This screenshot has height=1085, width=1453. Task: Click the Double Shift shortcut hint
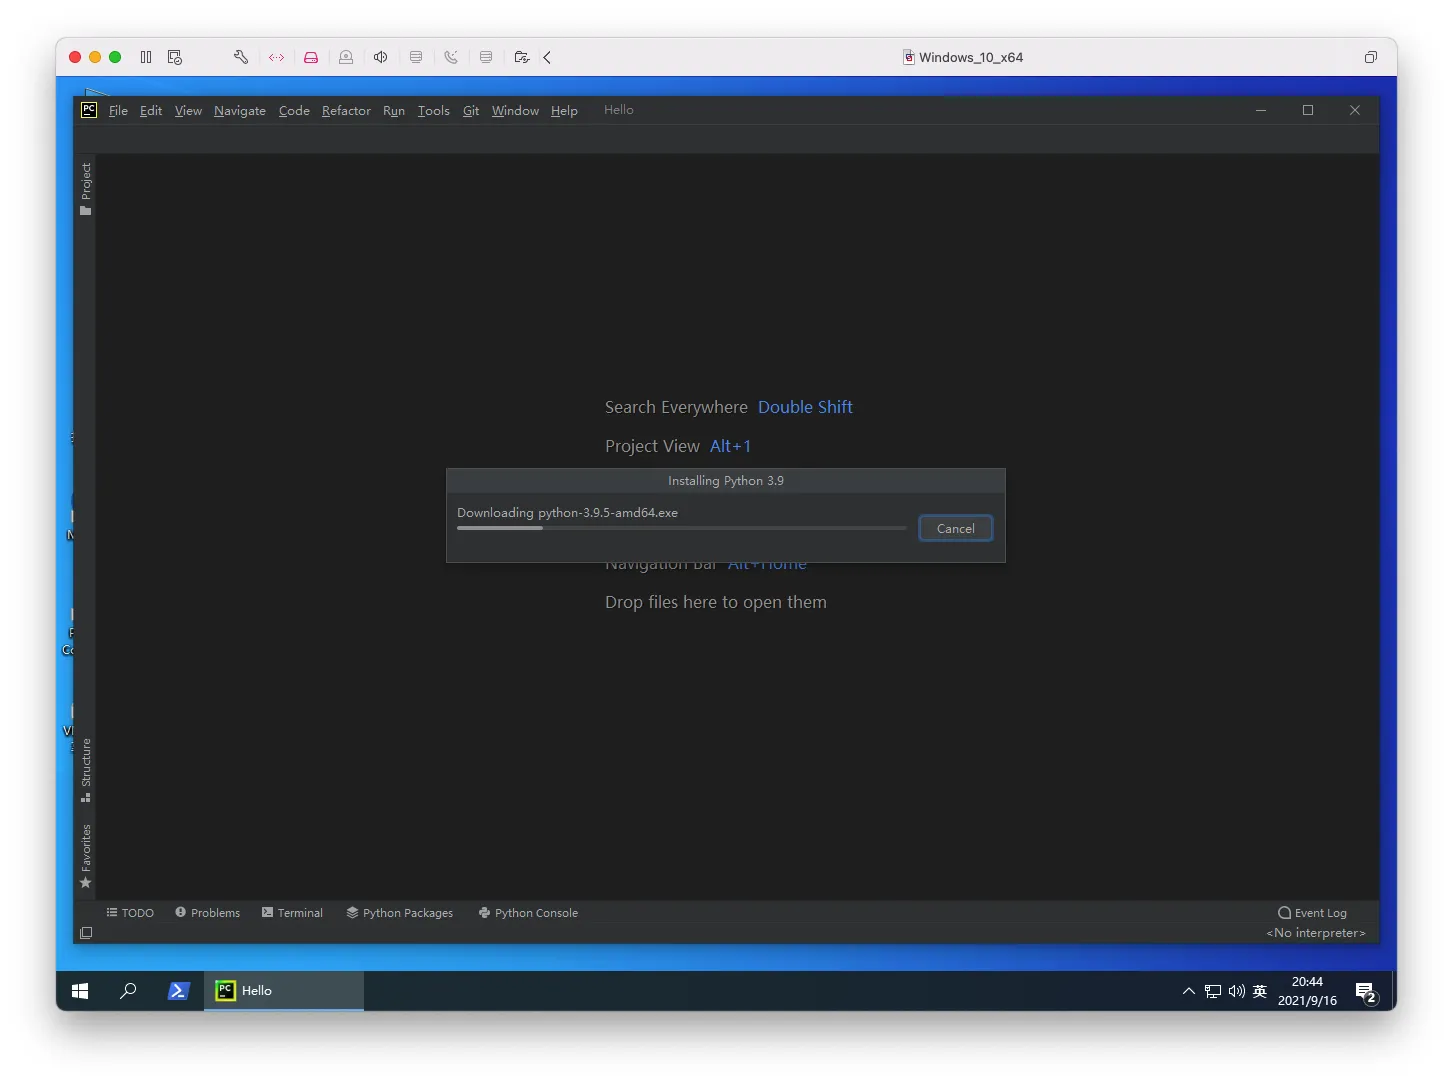point(805,407)
